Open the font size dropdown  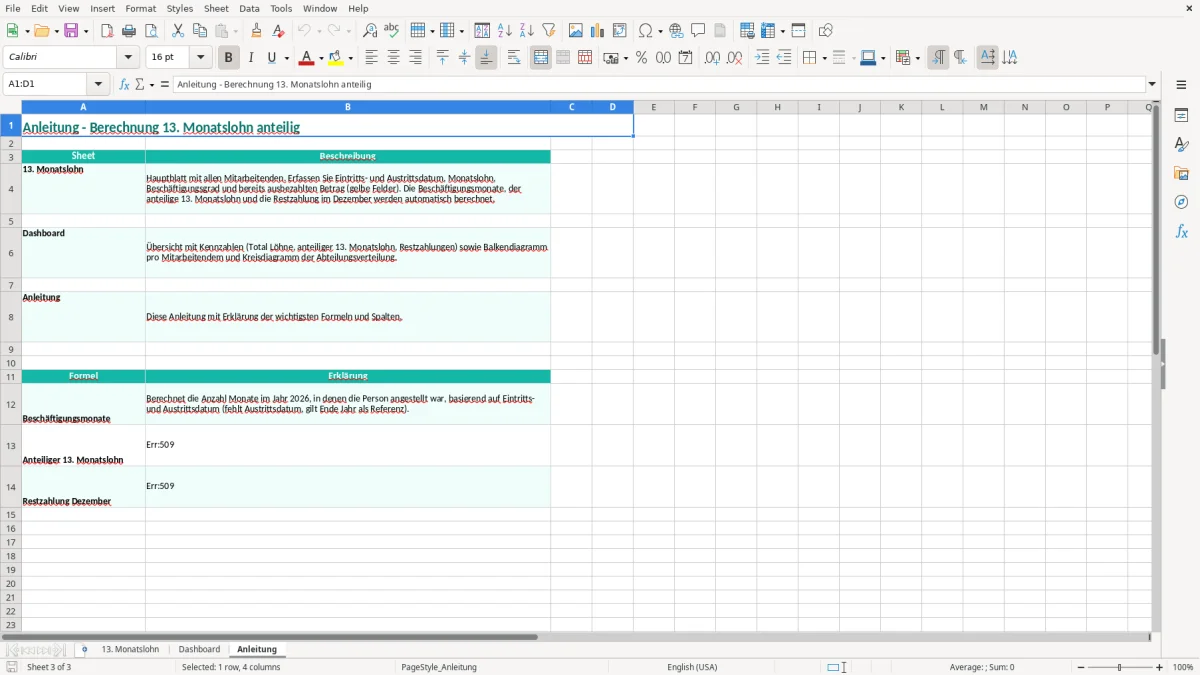200,58
